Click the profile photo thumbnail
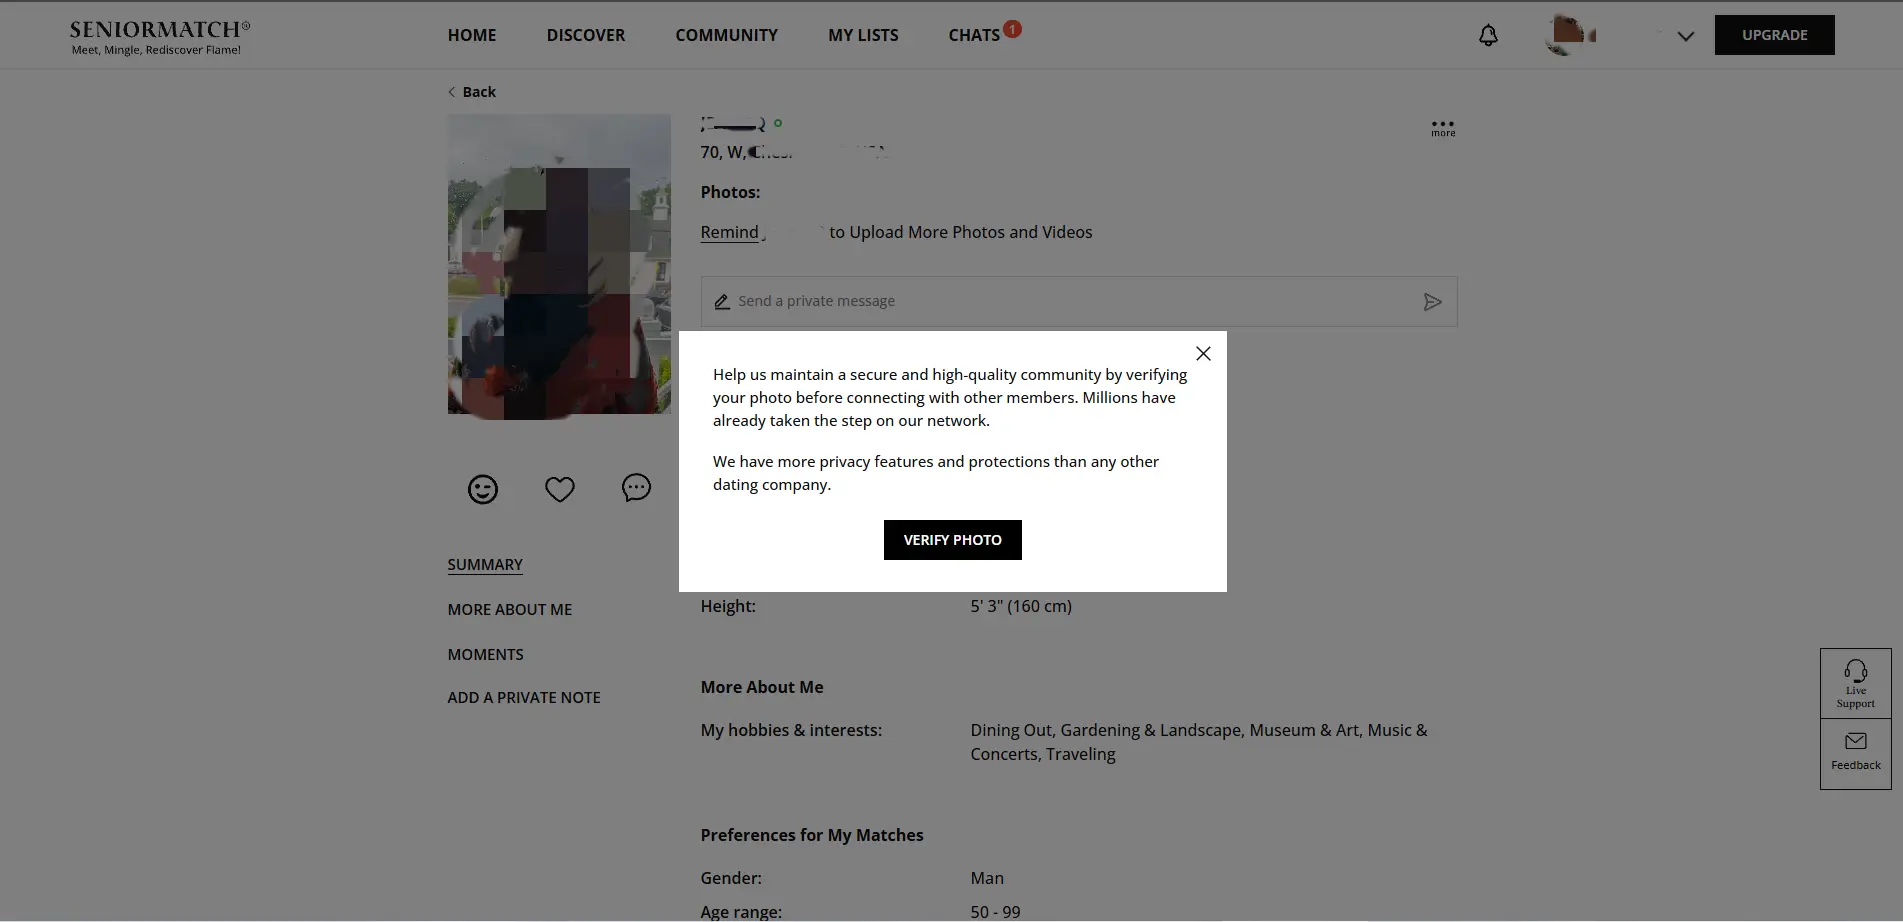 point(559,265)
